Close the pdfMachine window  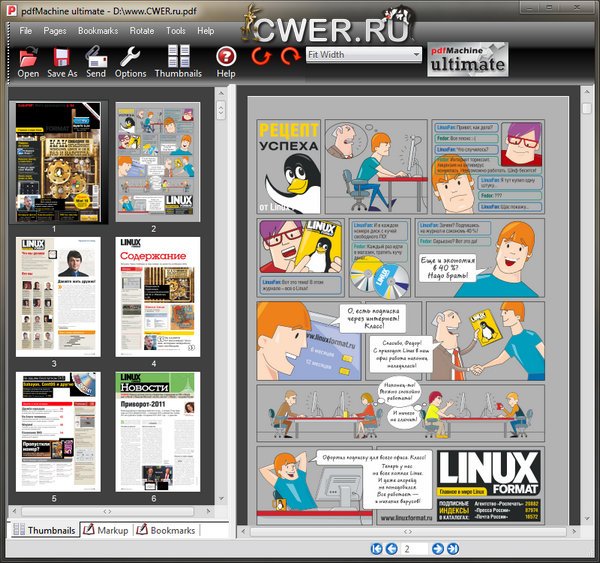[x=577, y=7]
